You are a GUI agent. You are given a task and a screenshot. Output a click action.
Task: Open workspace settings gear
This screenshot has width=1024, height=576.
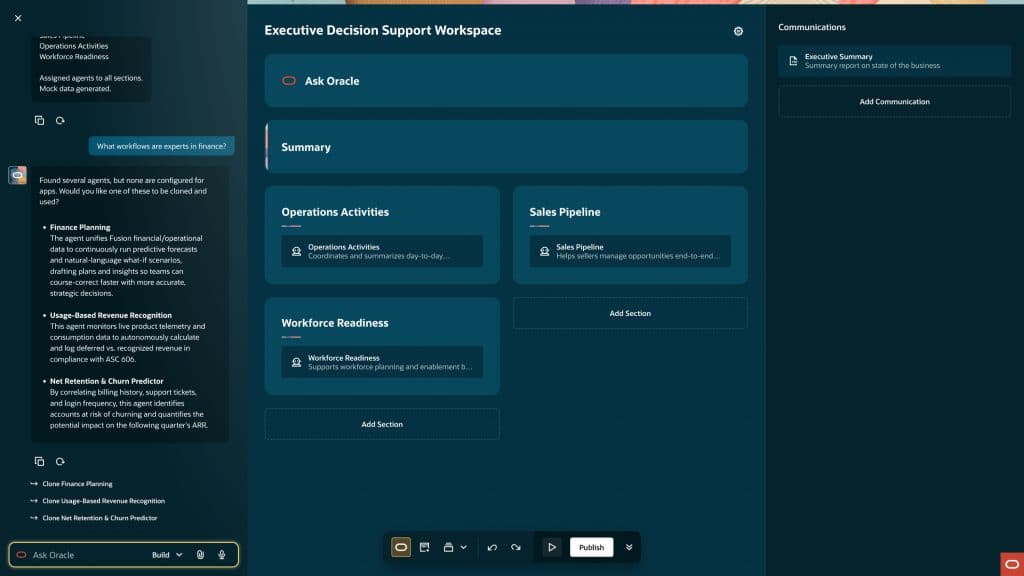coord(738,31)
